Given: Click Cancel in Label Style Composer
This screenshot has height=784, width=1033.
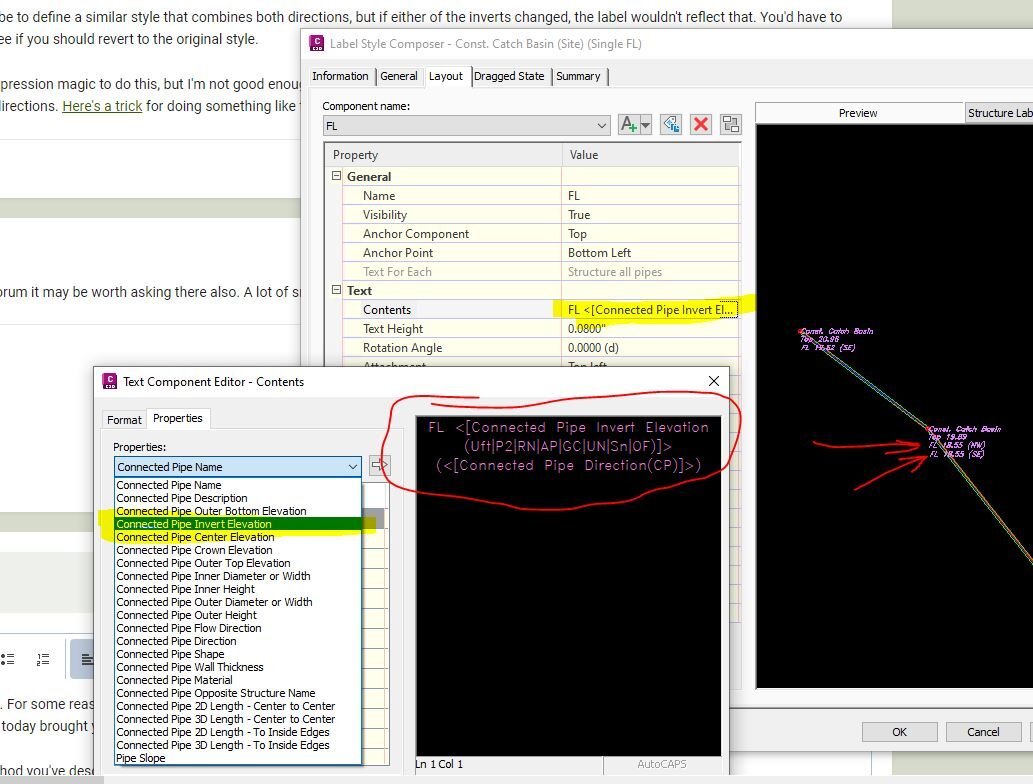Looking at the screenshot, I should click(983, 732).
